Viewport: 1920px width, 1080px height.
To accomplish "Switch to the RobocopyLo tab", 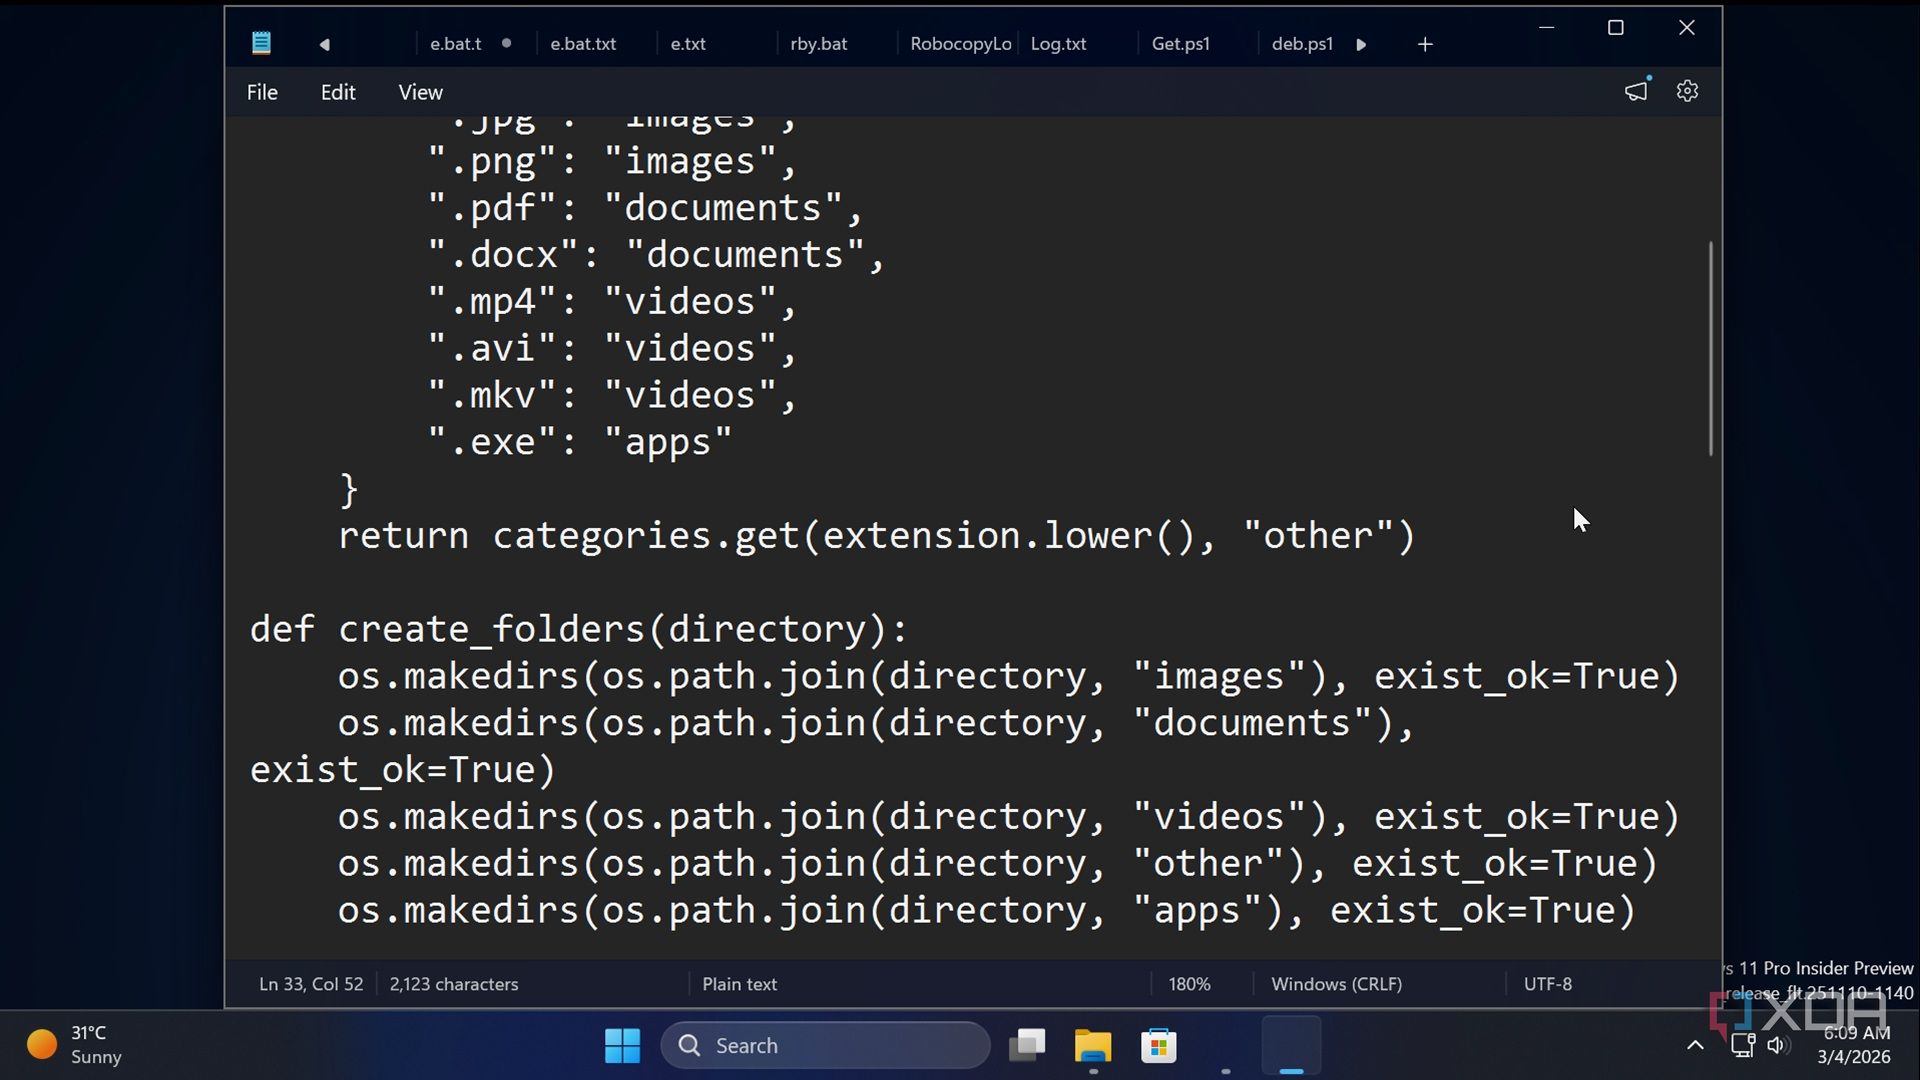I will tap(960, 44).
